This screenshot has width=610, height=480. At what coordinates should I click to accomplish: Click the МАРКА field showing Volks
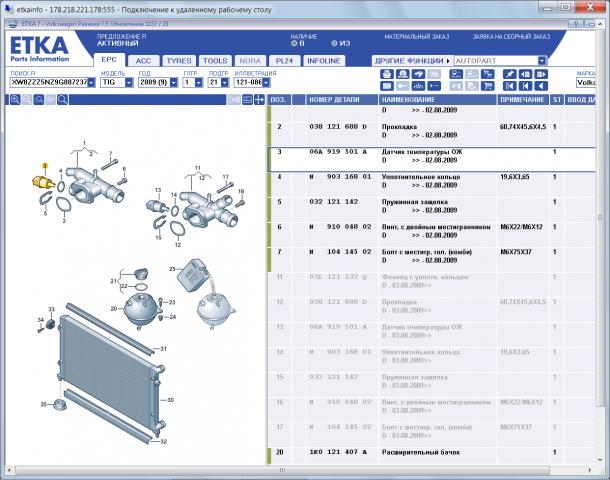(x=585, y=82)
